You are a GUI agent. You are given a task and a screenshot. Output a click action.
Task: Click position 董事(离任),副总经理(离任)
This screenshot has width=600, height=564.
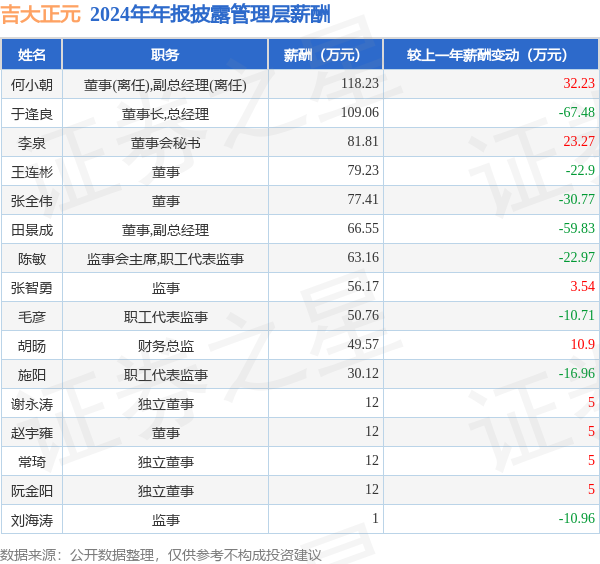coord(165,85)
